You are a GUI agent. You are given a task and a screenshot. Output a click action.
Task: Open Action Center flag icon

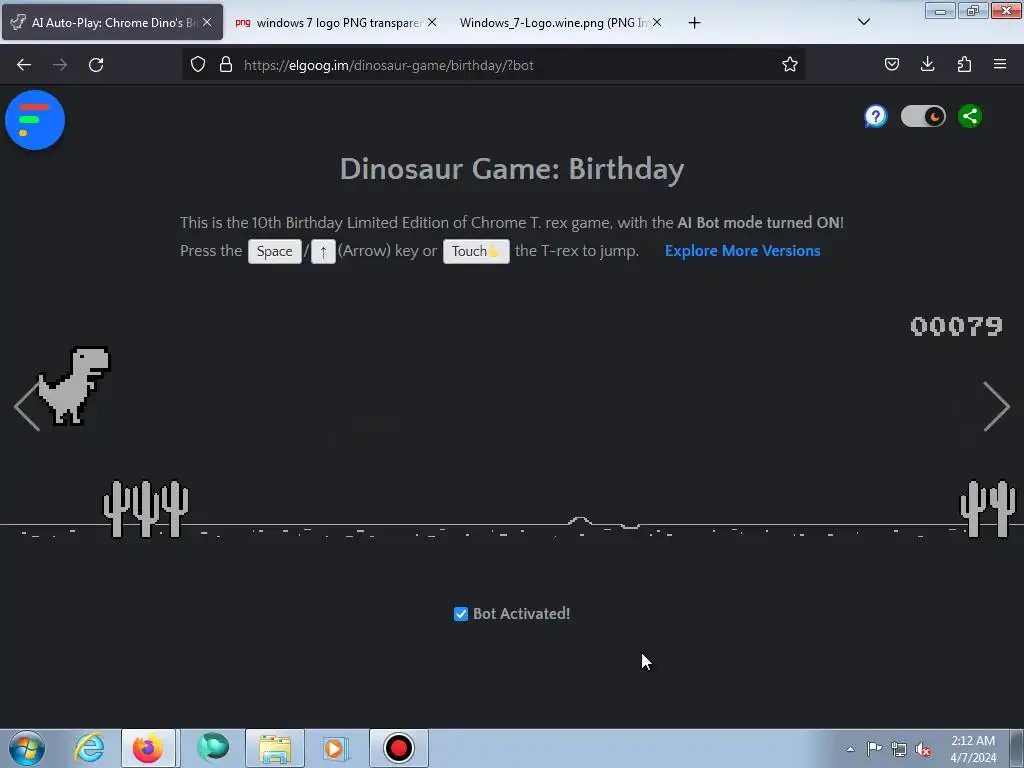(x=874, y=748)
